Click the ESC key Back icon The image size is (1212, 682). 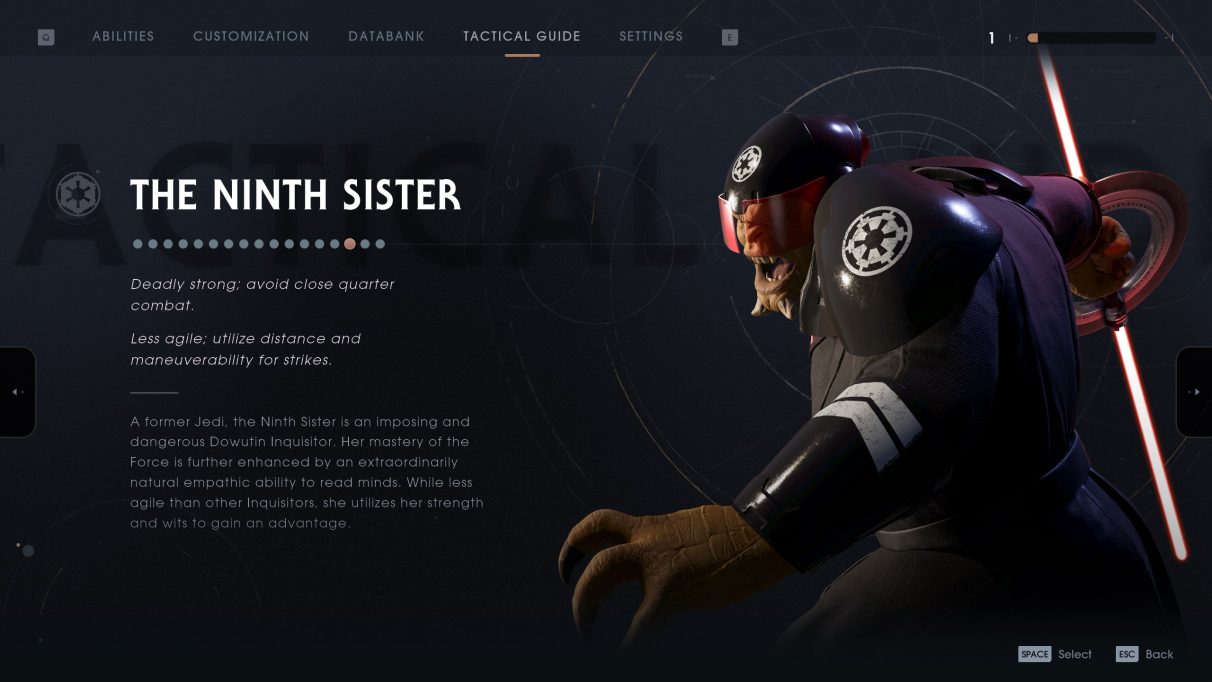click(x=1127, y=654)
